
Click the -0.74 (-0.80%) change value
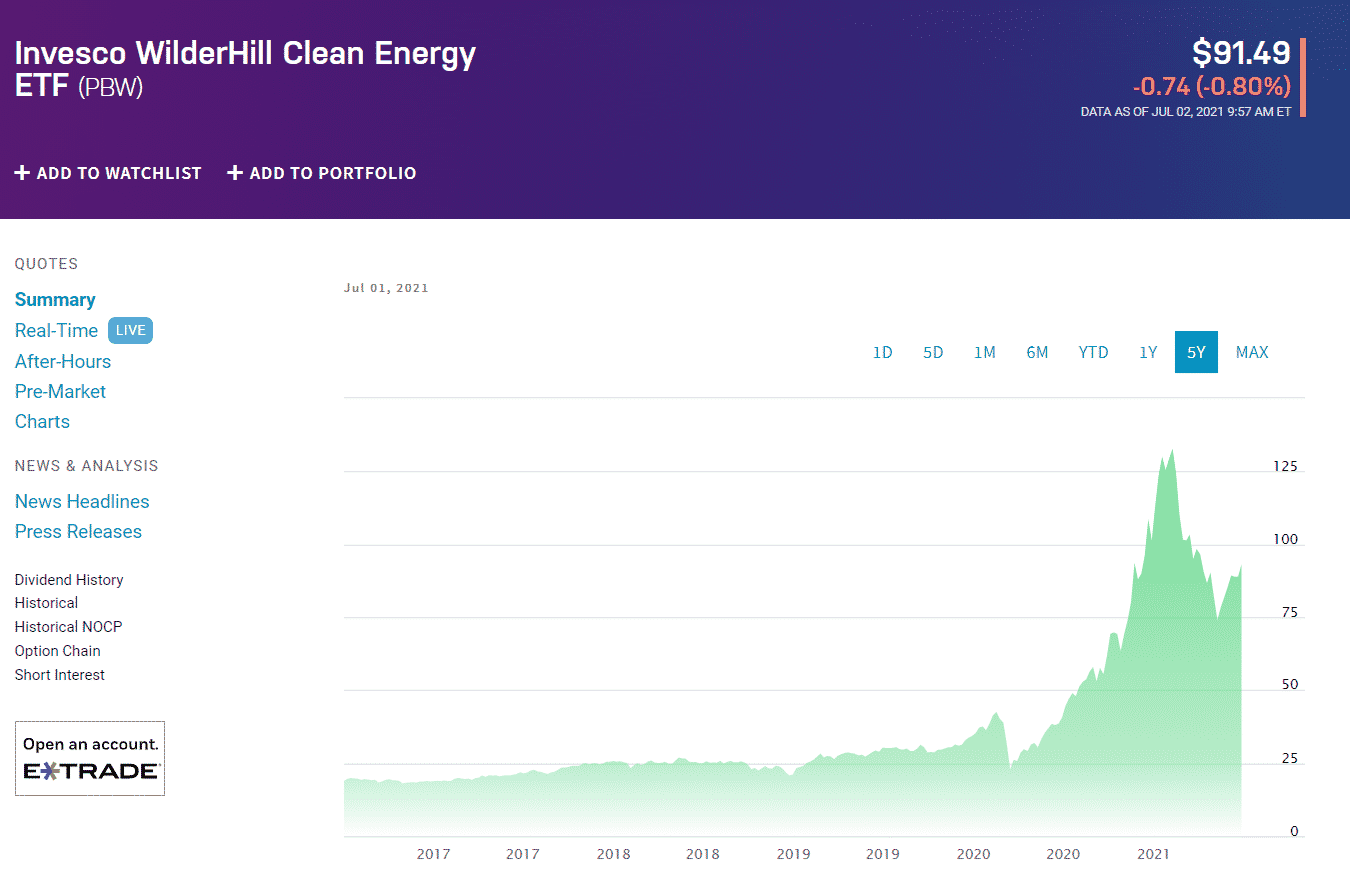(x=1212, y=87)
